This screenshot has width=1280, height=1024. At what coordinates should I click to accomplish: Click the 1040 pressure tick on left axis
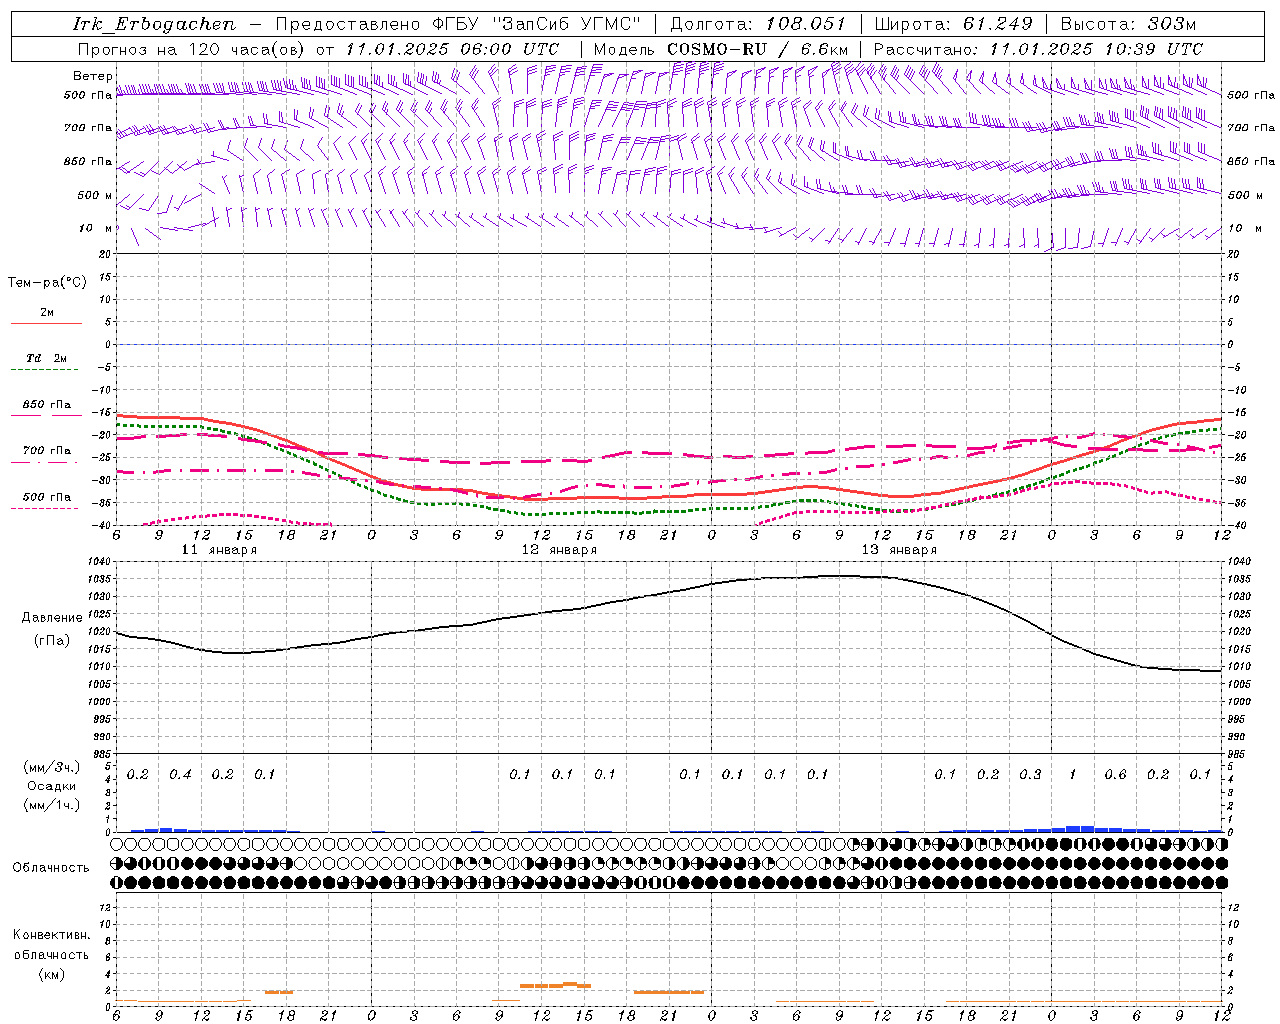[x=100, y=562]
